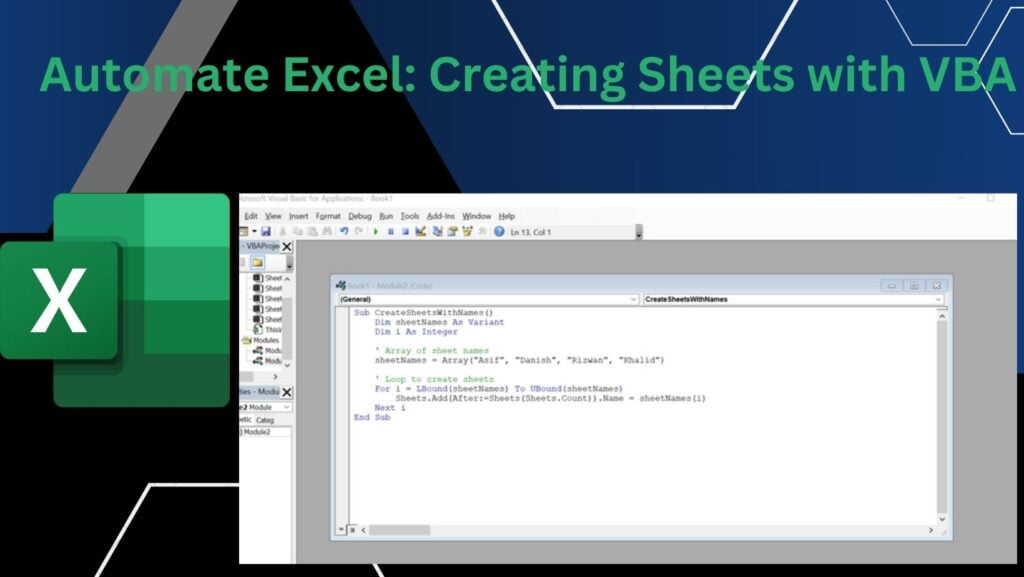Toggle Design Mode icon in toolbar
The width and height of the screenshot is (1024, 577).
(421, 232)
